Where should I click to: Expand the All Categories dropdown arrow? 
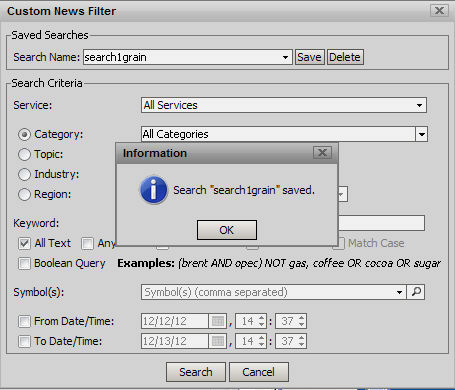pos(422,134)
